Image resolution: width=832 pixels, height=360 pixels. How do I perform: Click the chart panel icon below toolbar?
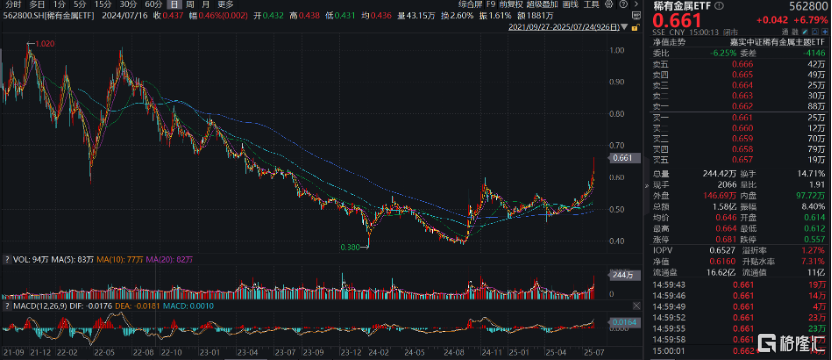636,15
